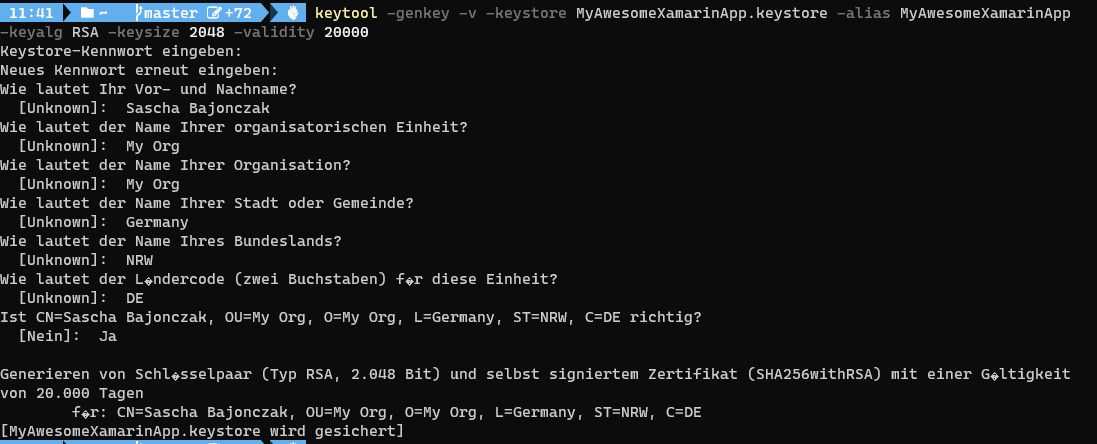The height and width of the screenshot is (444, 1097).
Task: Click the NRW state answer
Action: click(x=139, y=260)
